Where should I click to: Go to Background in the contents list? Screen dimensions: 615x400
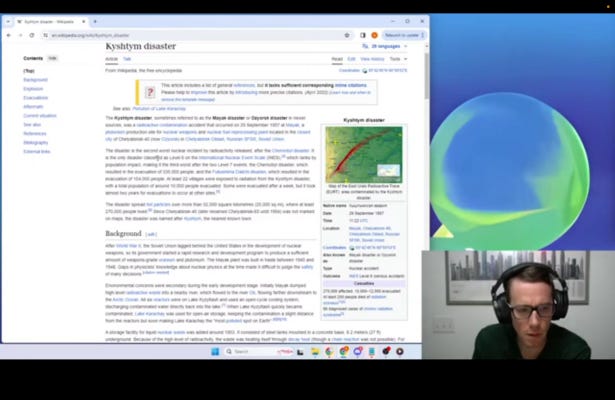tap(35, 80)
